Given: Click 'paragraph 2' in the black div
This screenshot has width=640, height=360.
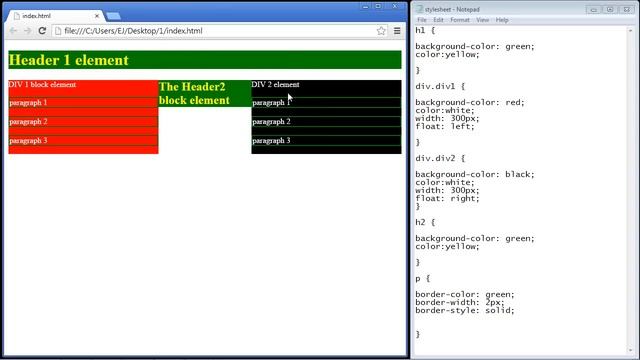Looking at the screenshot, I should [x=271, y=122].
